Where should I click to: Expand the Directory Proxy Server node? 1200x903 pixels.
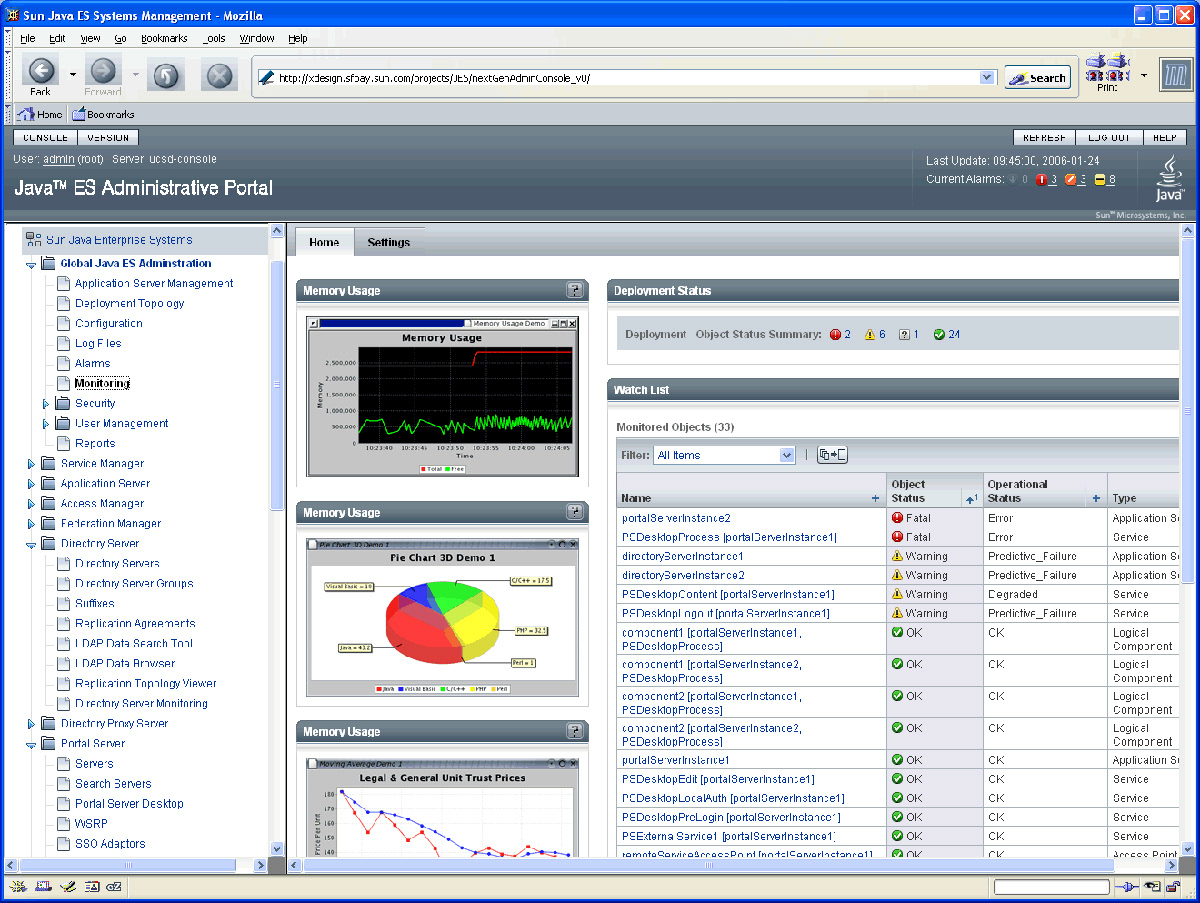(32, 724)
